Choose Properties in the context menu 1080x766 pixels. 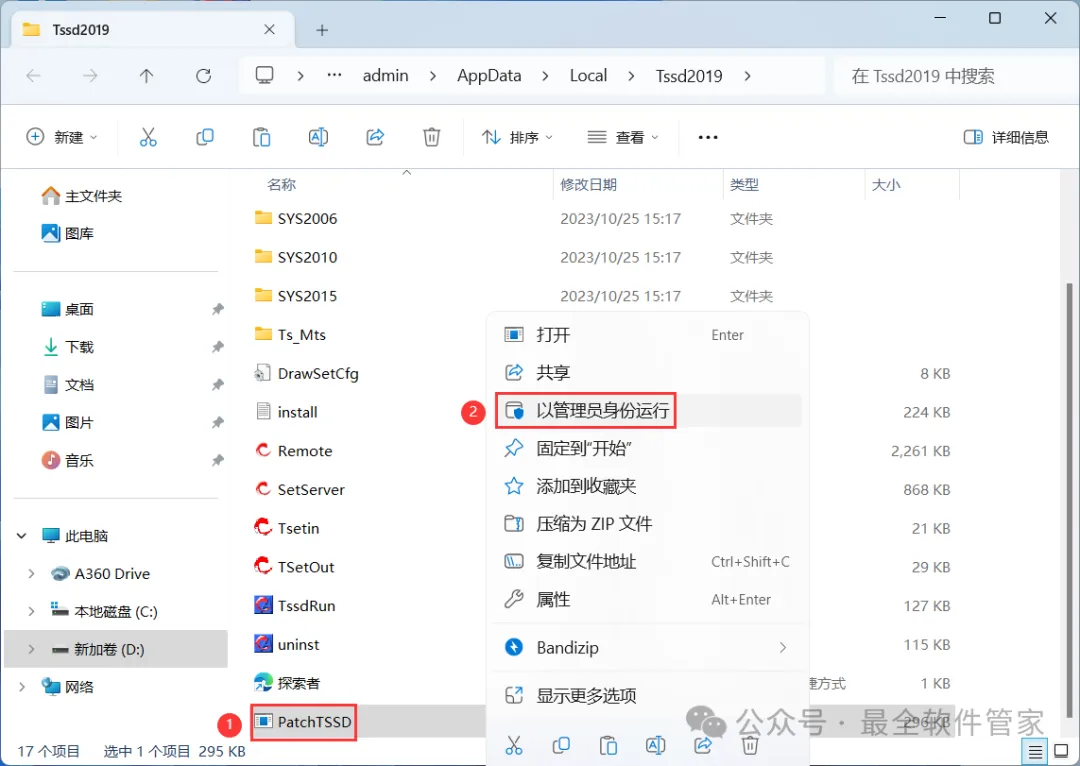click(x=648, y=599)
